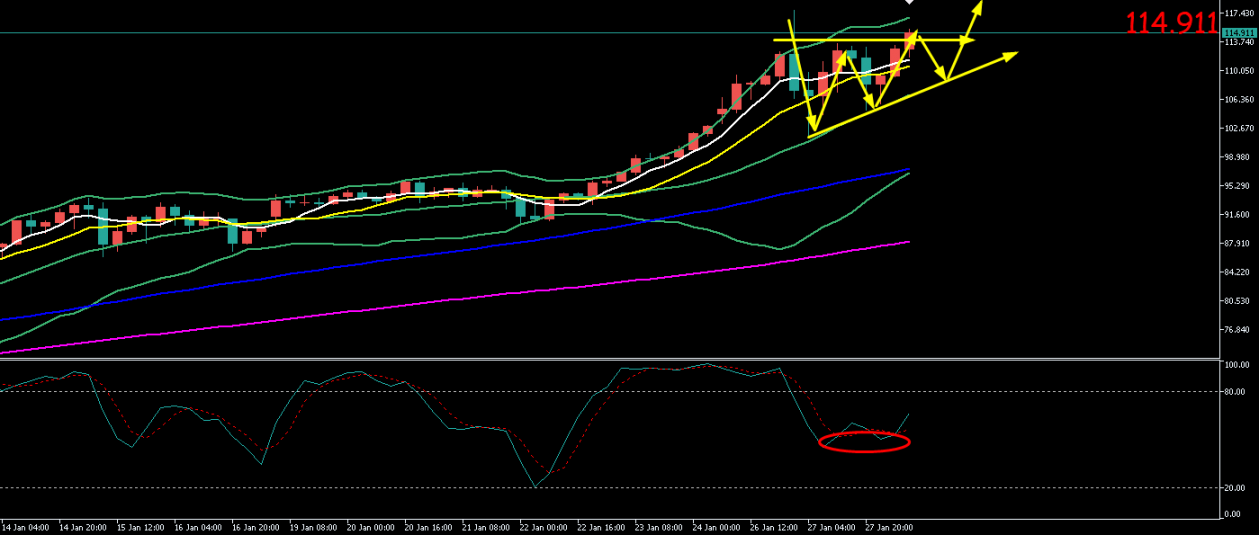Click the 22 Jan 00:00 time axis label
1259x535 pixels.
(x=545, y=526)
